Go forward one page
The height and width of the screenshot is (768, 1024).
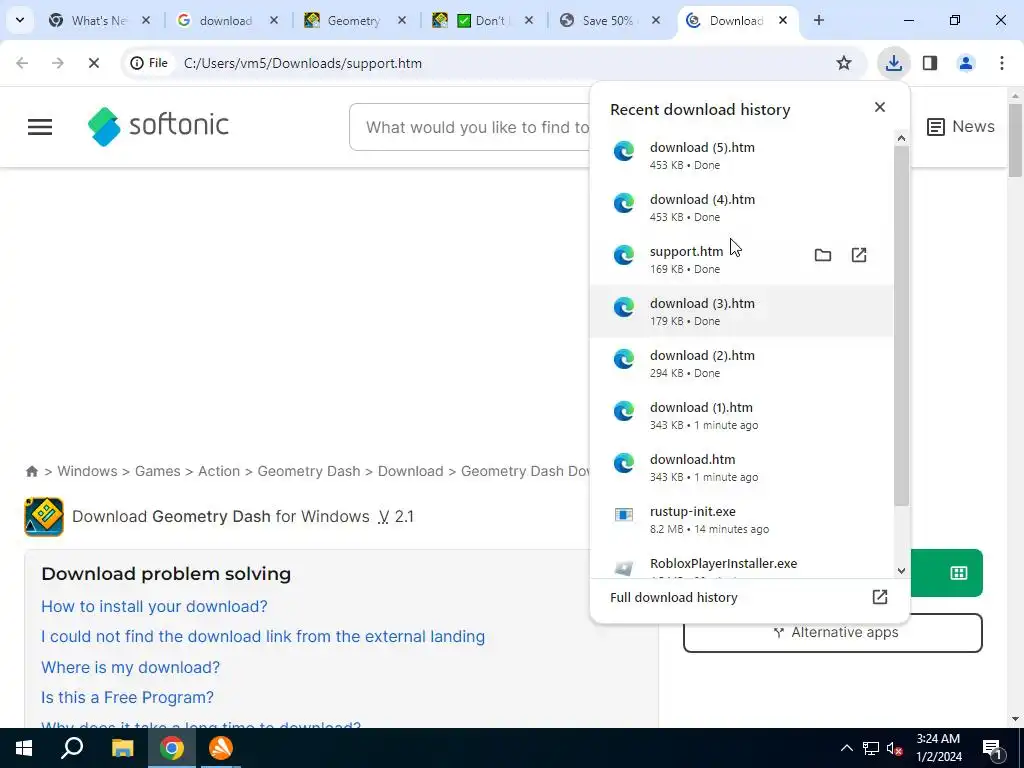pyautogui.click(x=57, y=63)
